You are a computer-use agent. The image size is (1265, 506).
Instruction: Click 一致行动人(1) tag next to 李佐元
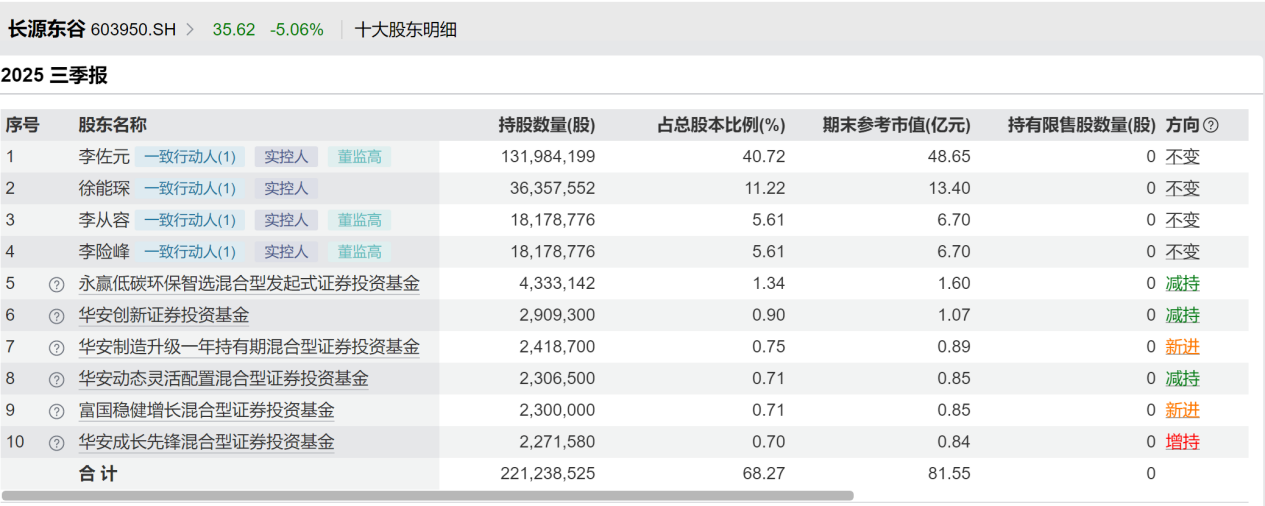190,157
